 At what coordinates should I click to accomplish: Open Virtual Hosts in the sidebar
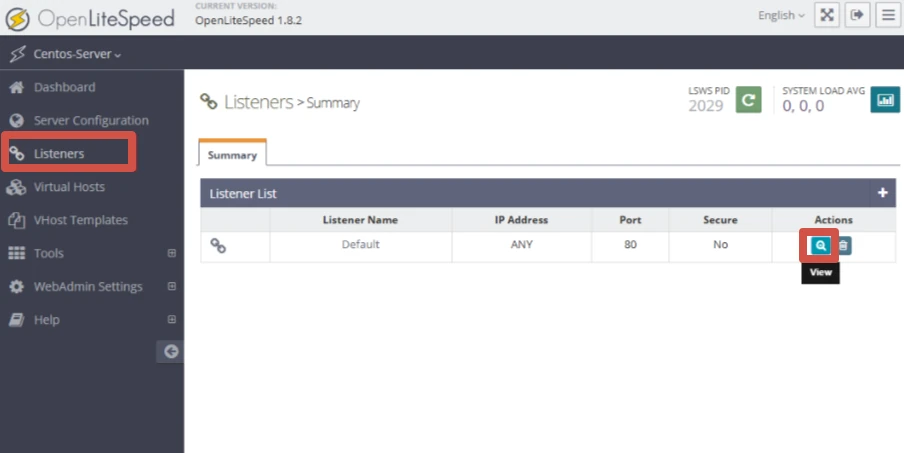click(x=69, y=187)
